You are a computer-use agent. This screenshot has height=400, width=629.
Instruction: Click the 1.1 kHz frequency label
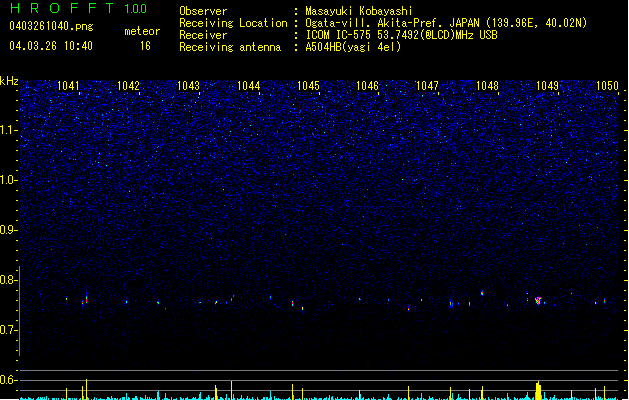pyautogui.click(x=9, y=130)
